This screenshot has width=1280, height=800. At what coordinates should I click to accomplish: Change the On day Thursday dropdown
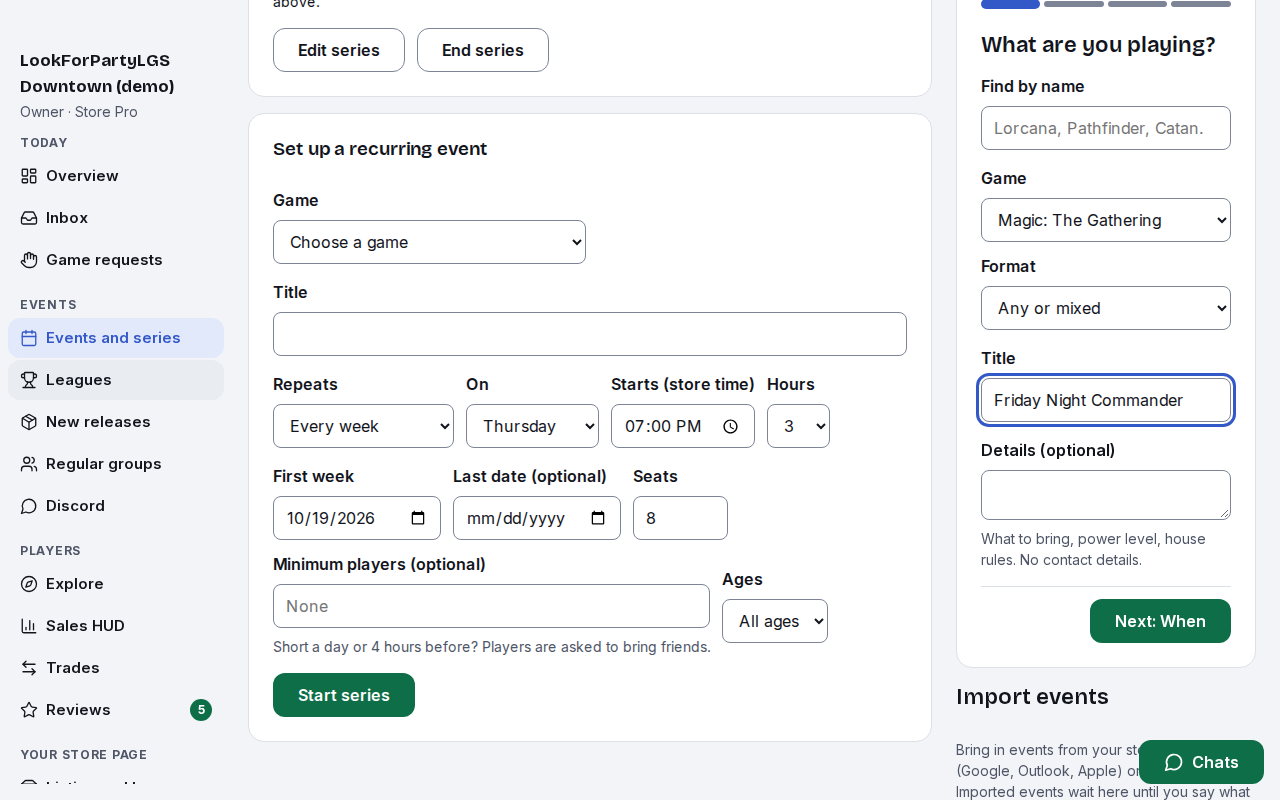pos(532,426)
